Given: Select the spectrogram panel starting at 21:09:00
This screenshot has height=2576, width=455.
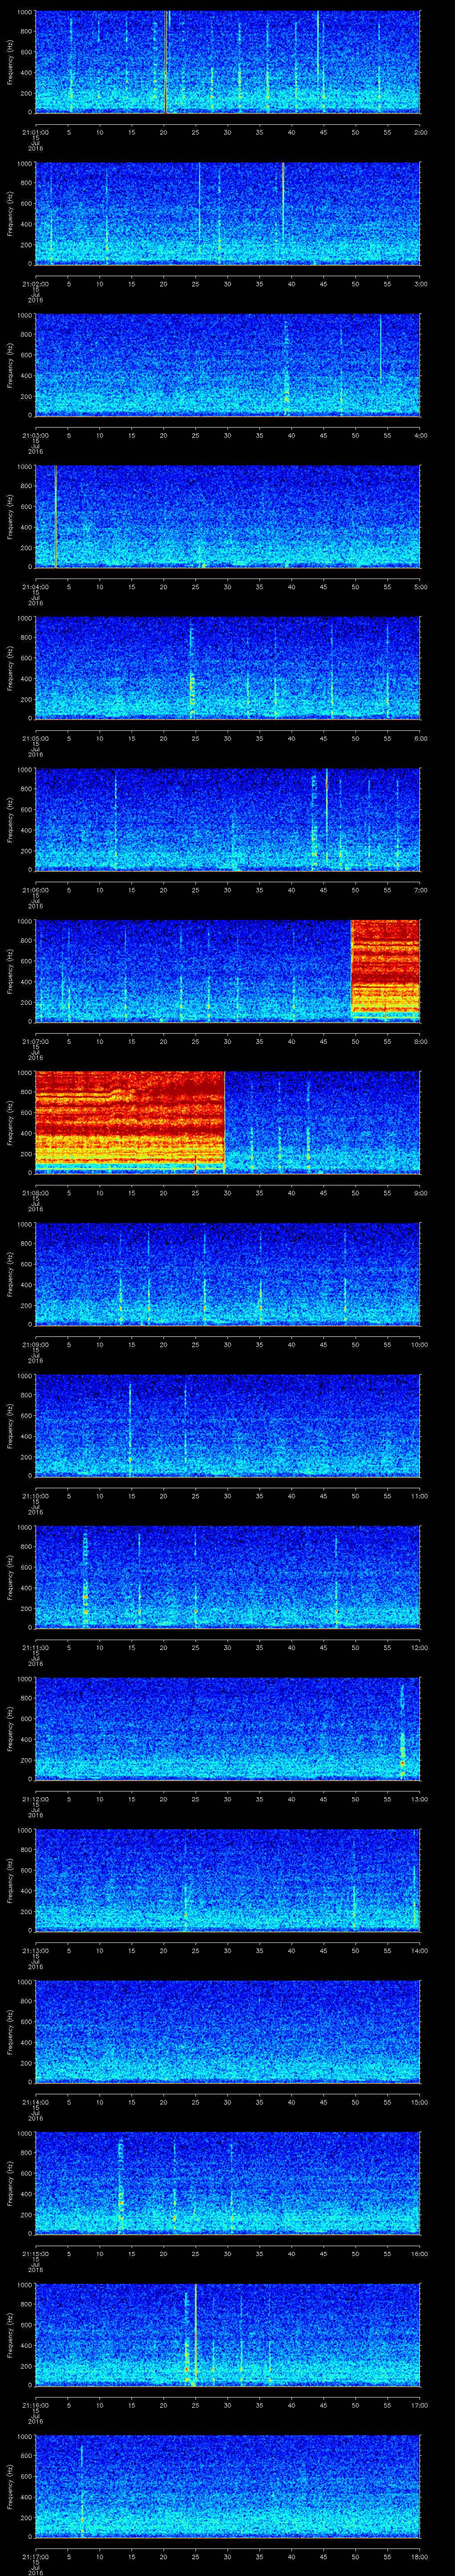Looking at the screenshot, I should 228,1274.
